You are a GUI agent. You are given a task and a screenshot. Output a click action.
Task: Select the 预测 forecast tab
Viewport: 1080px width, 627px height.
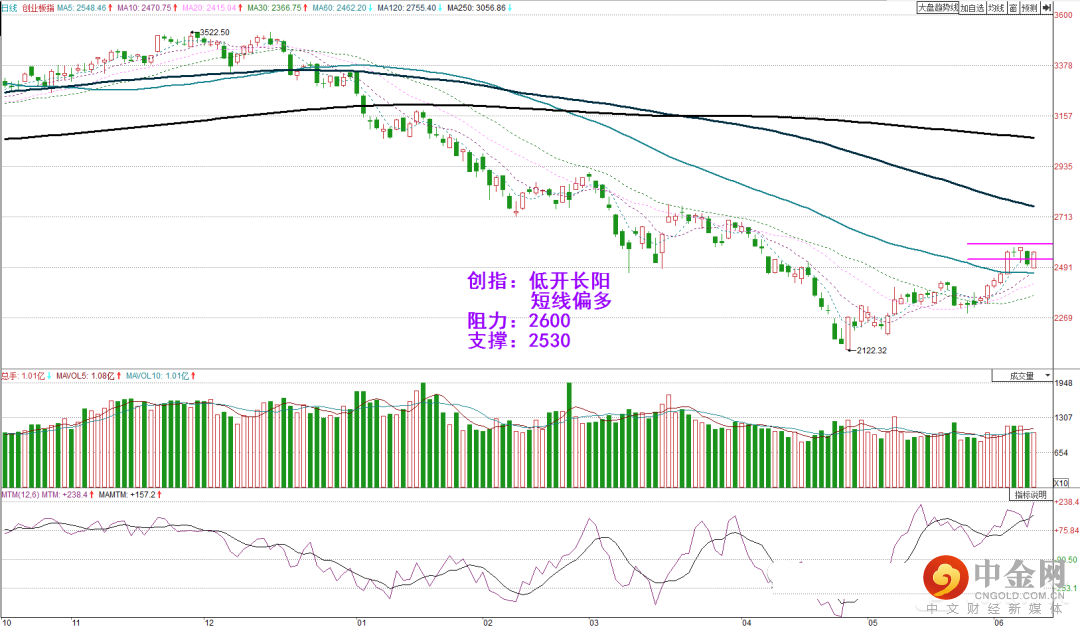pos(1029,8)
